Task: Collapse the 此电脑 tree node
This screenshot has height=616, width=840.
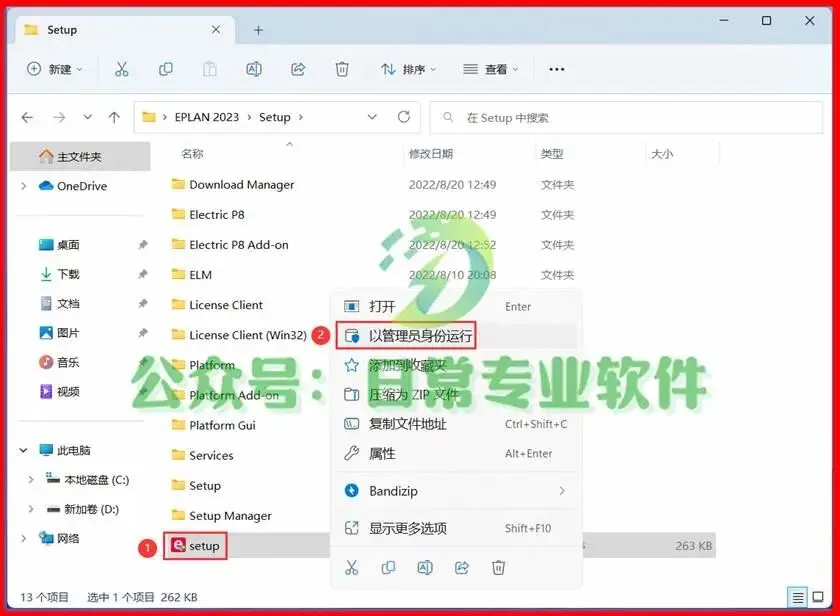Action: 24,450
